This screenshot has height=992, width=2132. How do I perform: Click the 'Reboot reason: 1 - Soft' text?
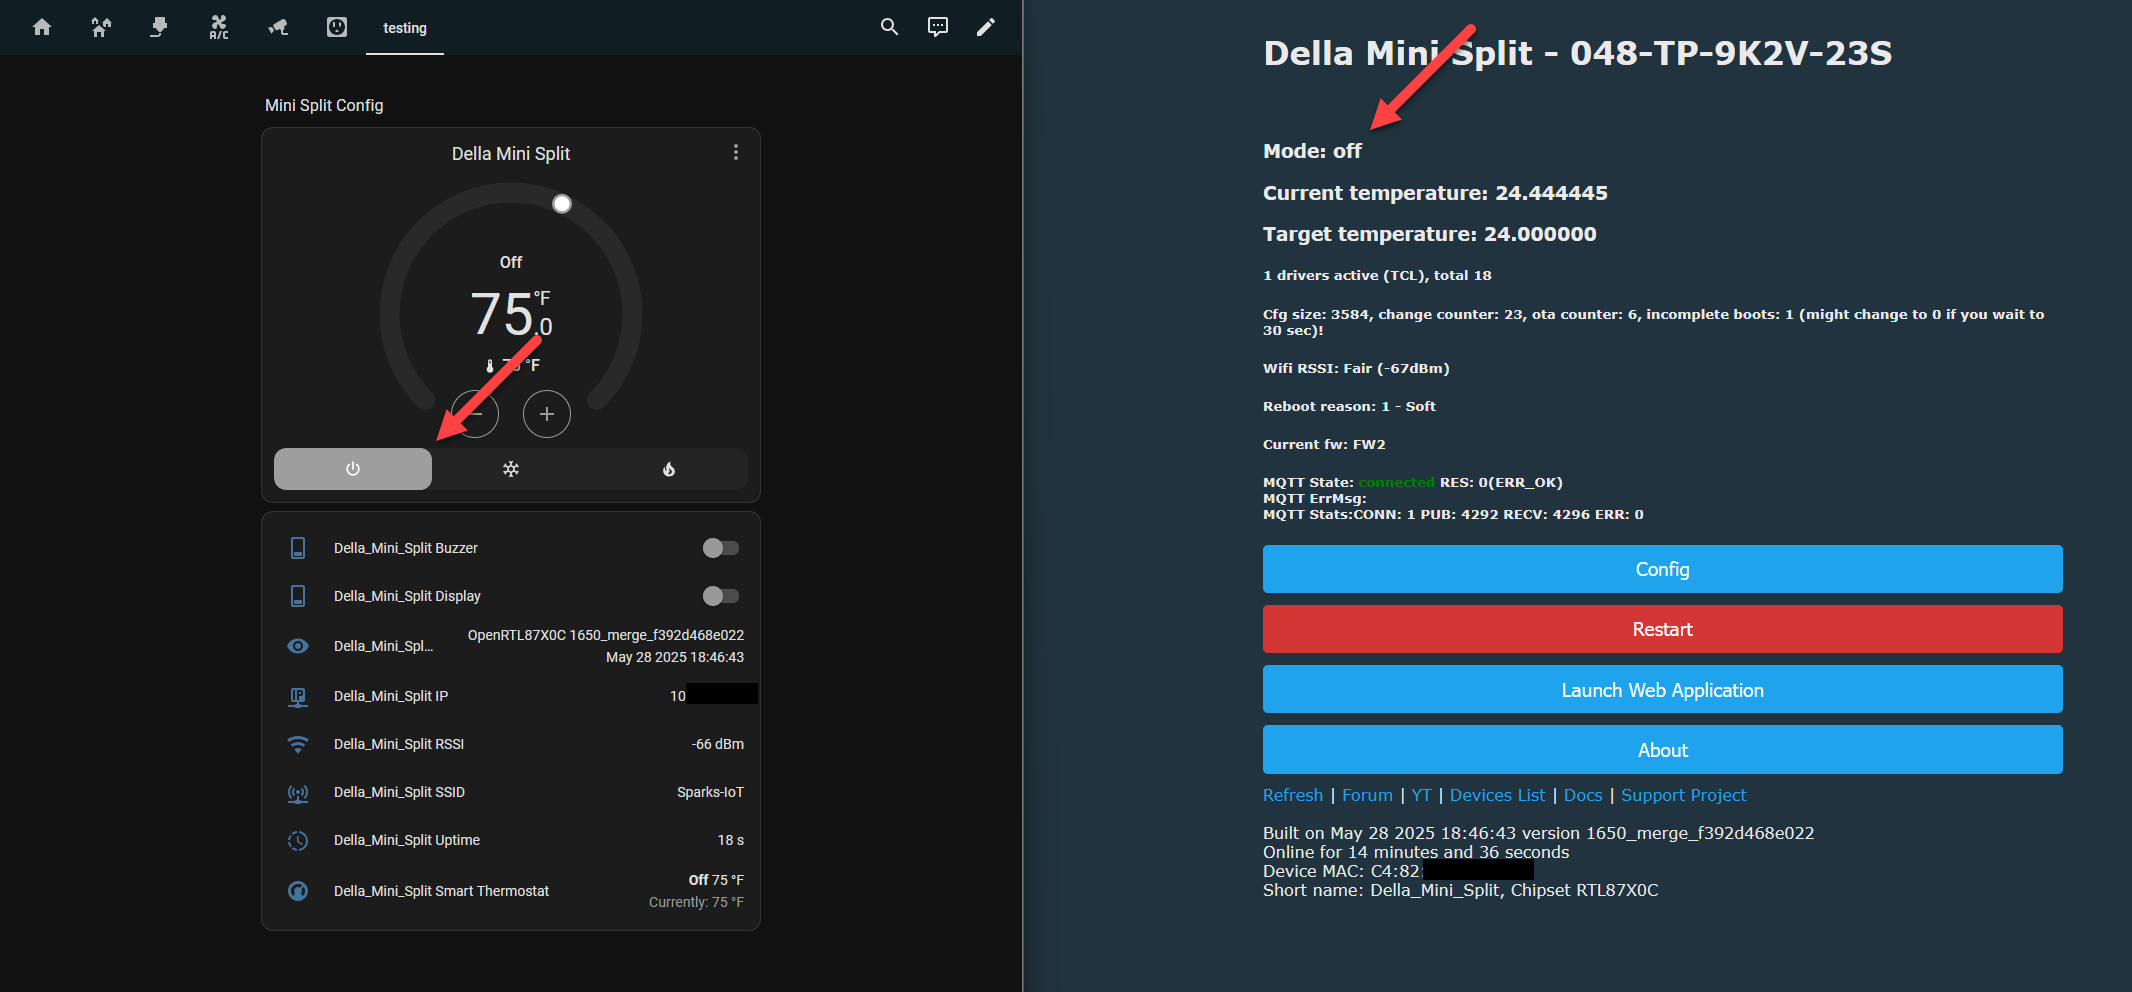tap(1349, 406)
